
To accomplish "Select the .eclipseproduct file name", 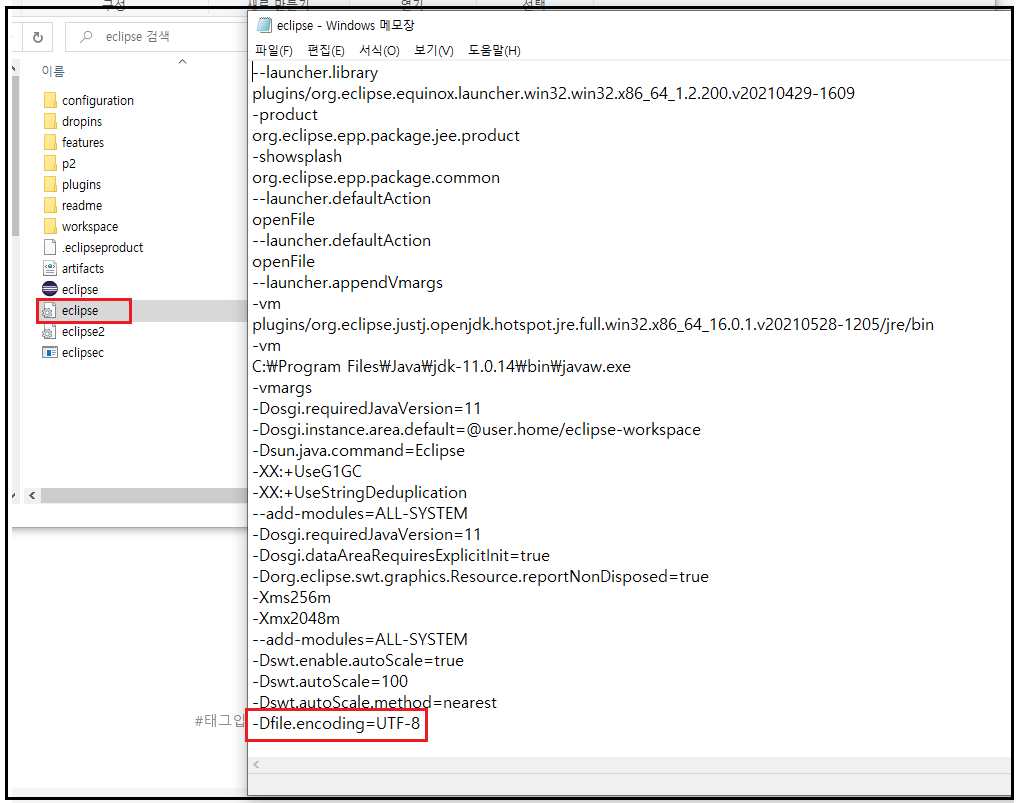I will tap(102, 247).
